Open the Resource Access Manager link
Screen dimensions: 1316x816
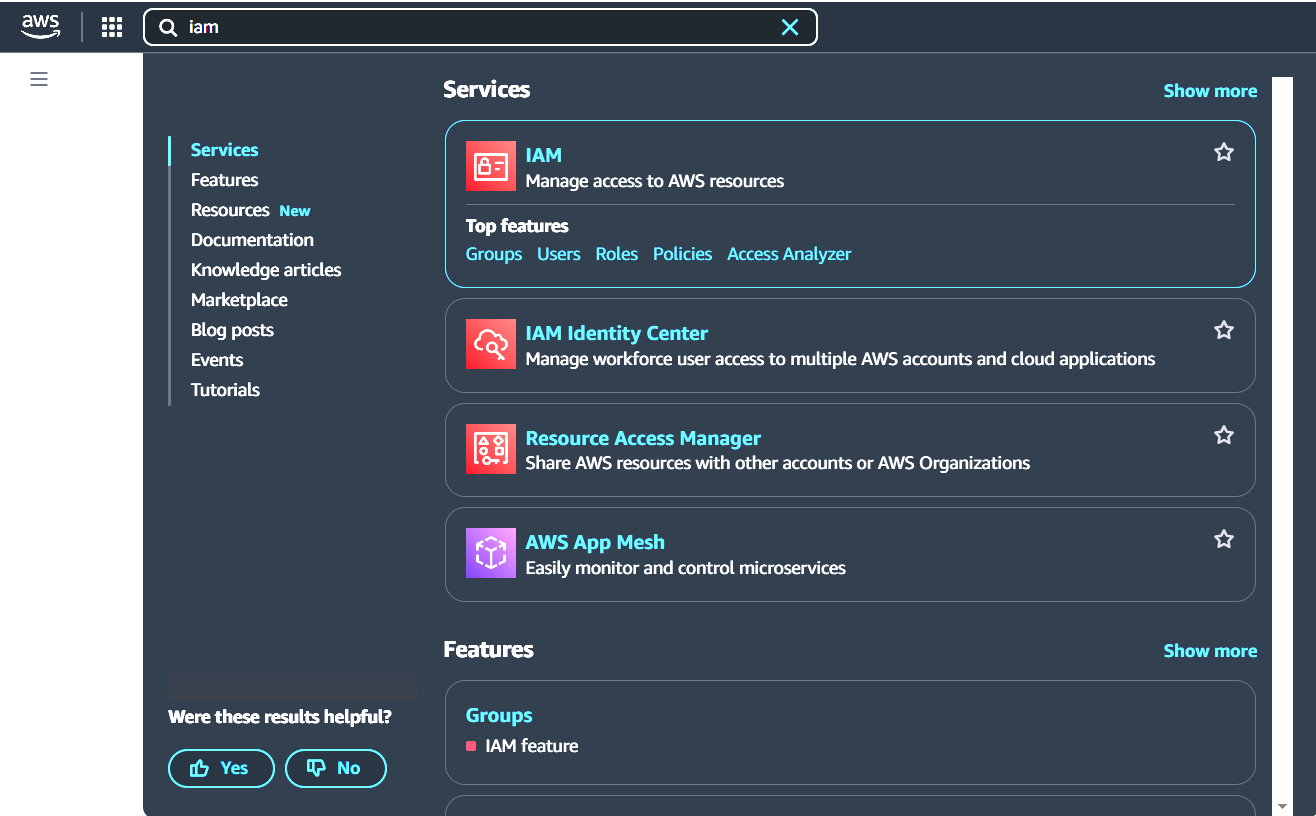tap(643, 438)
